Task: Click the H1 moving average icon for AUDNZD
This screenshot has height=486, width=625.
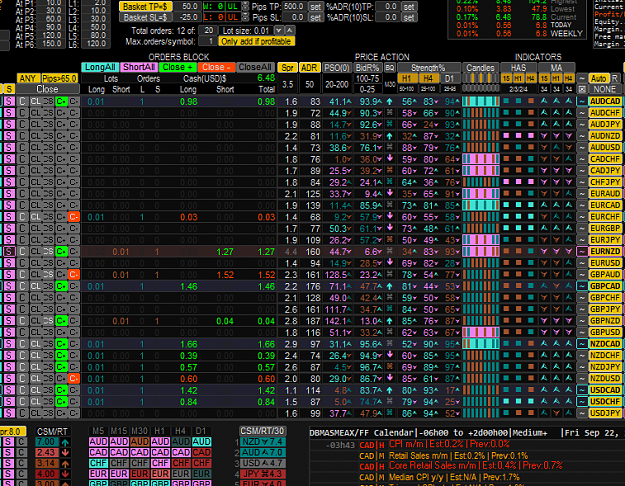Action: [556, 136]
